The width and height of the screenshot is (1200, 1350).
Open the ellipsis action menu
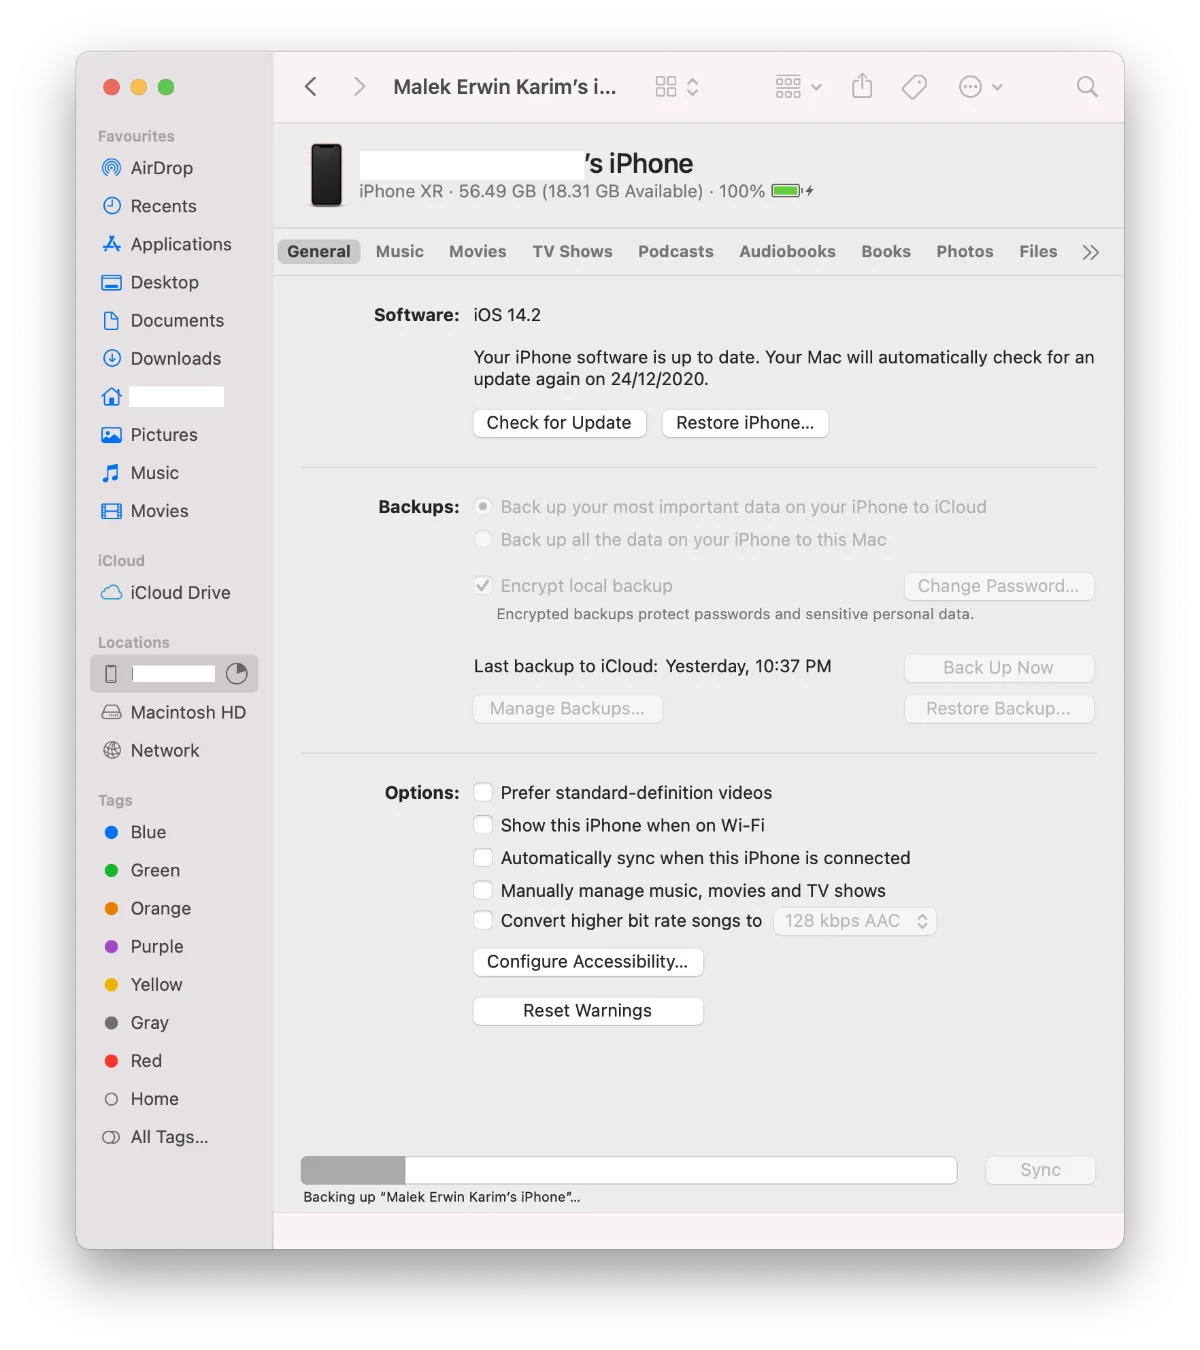[x=980, y=87]
